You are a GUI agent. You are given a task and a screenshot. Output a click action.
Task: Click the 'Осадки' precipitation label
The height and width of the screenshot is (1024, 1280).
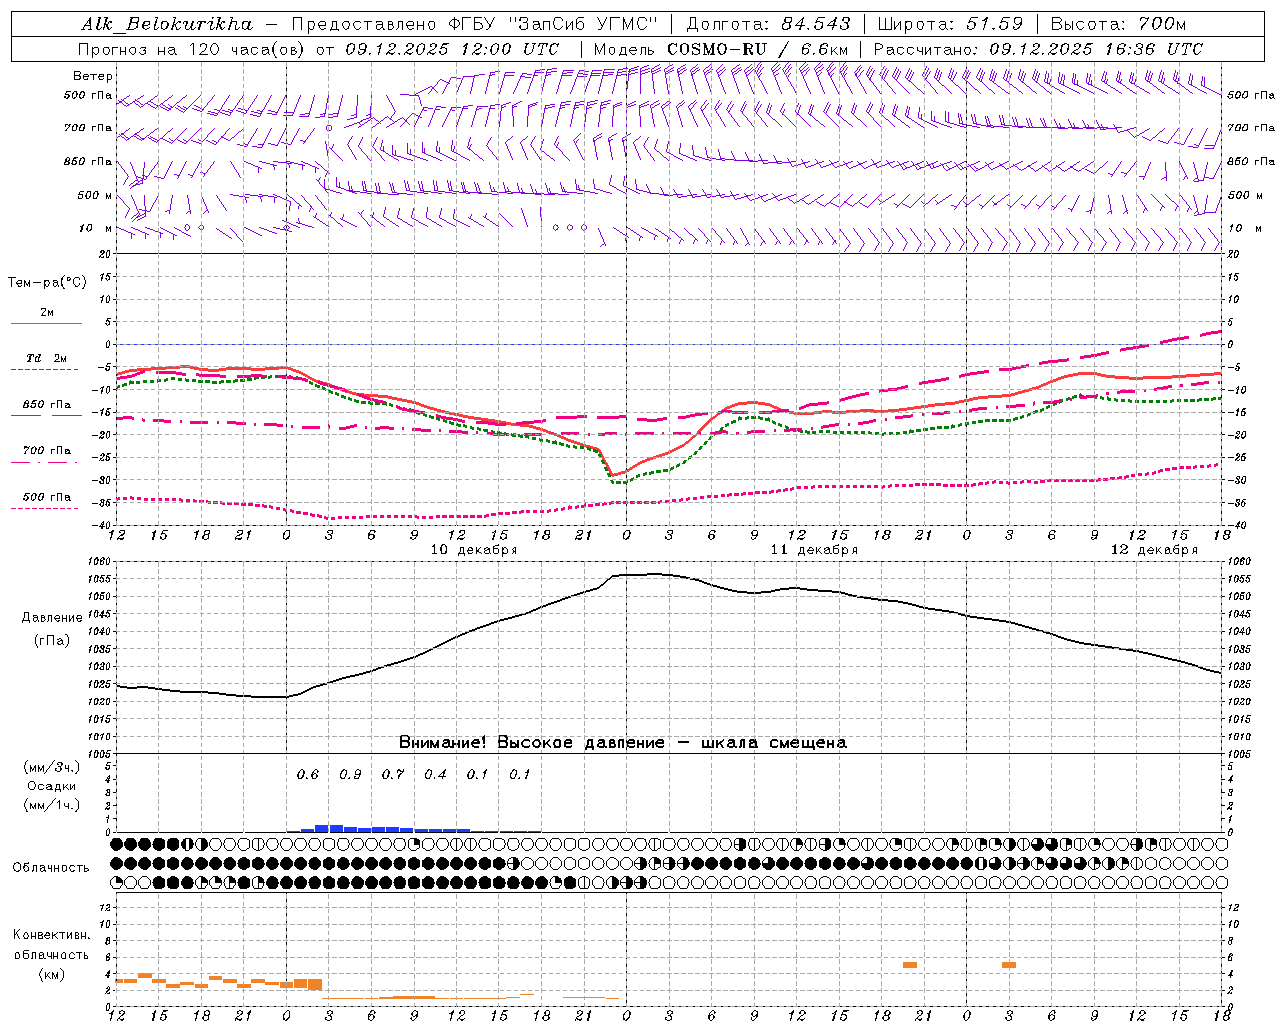[x=52, y=786]
